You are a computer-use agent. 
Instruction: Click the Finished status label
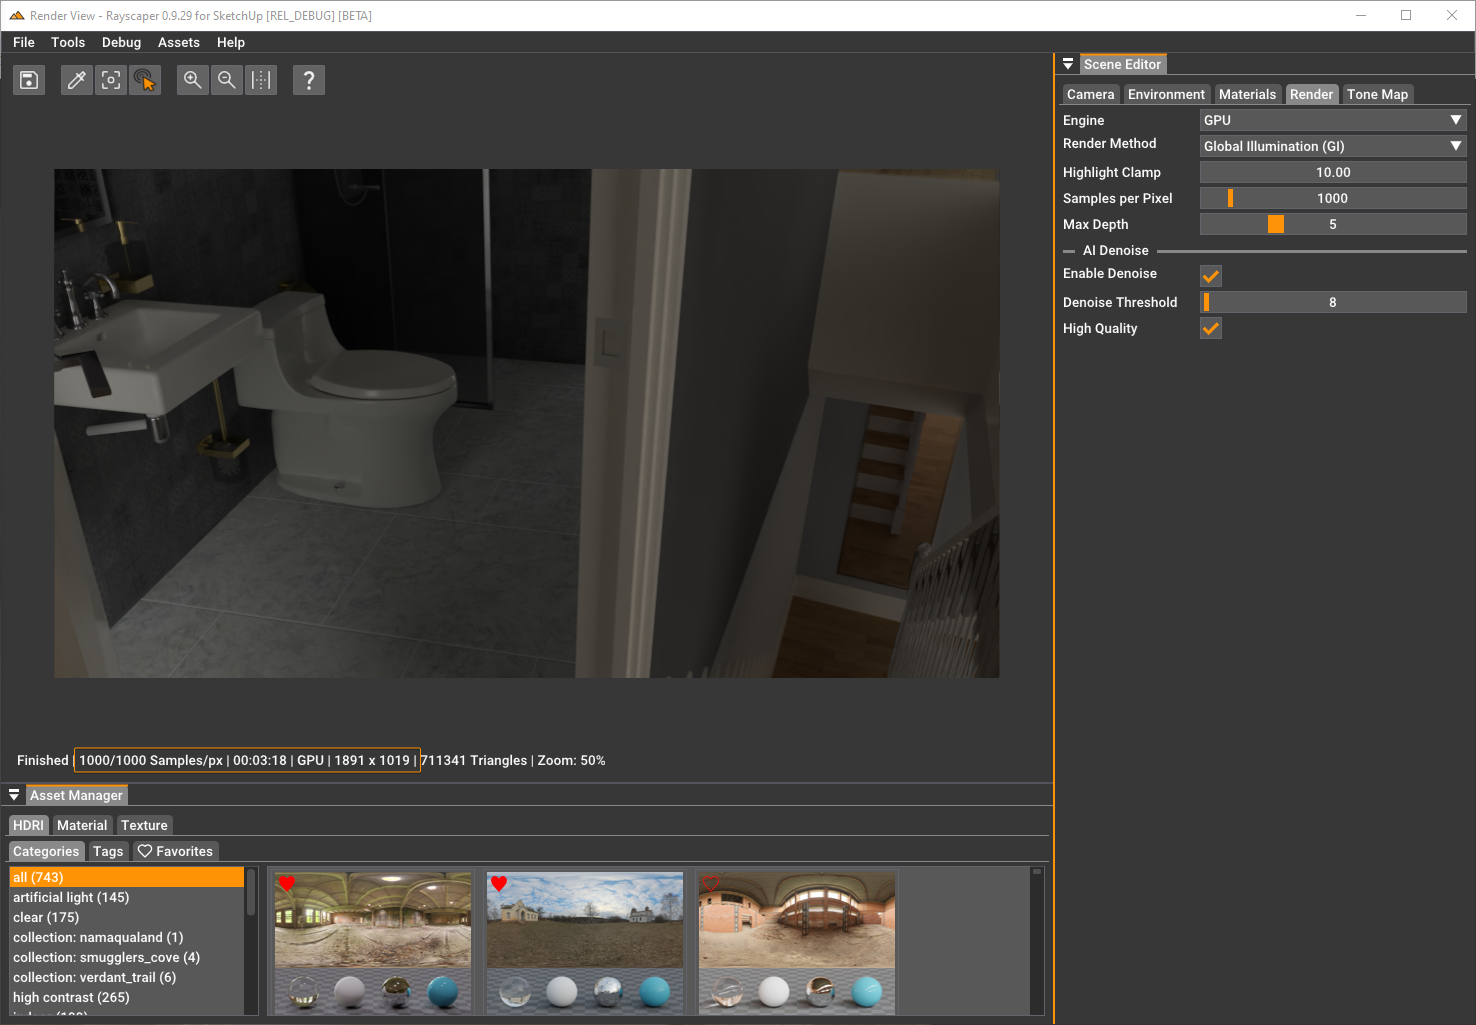tap(43, 760)
